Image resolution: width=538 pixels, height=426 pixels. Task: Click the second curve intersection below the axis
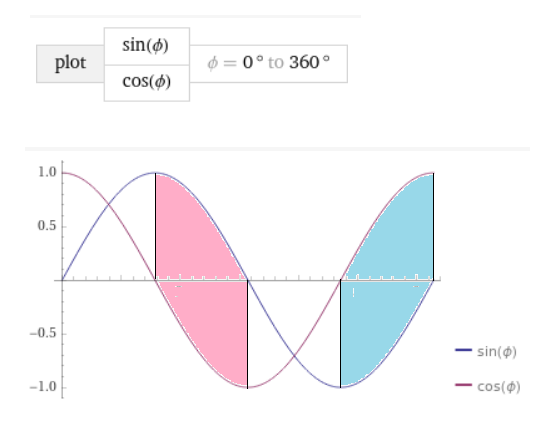(x=294, y=356)
